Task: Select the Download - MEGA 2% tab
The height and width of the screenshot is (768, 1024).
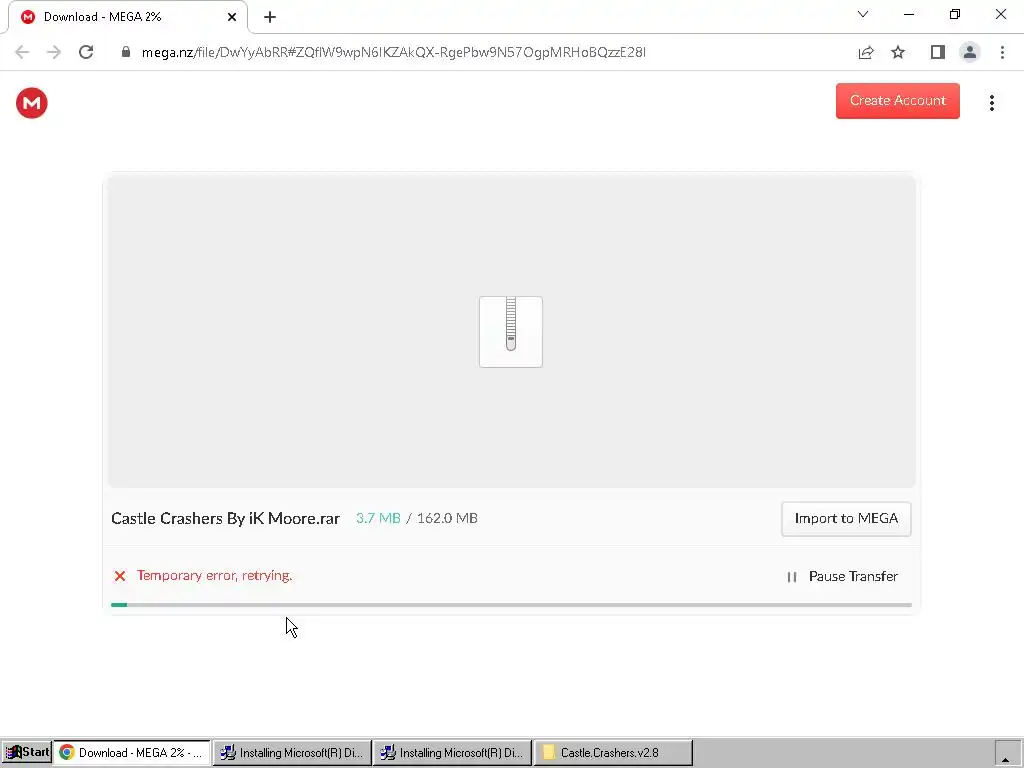Action: pos(127,17)
